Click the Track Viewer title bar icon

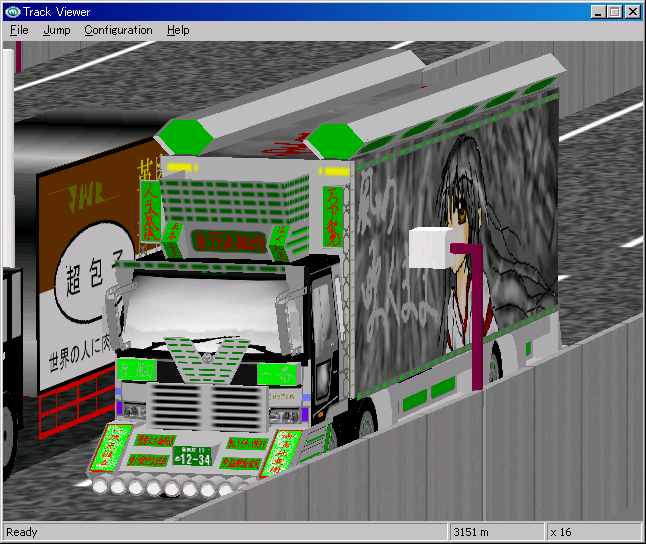13,12
